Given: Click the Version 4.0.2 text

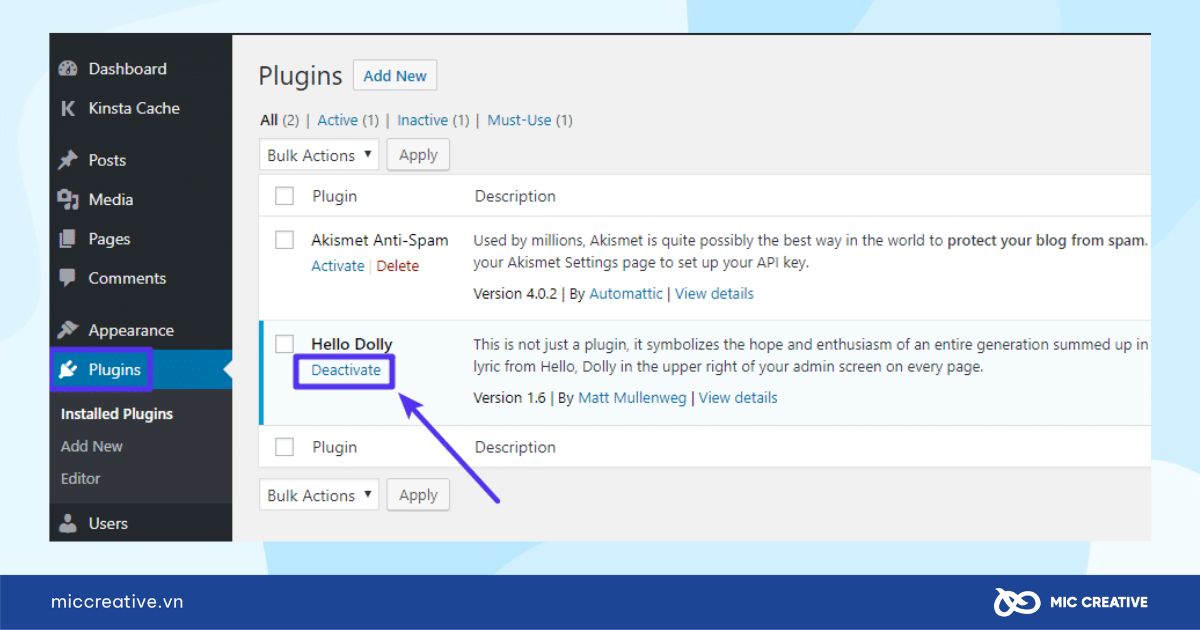Looking at the screenshot, I should [516, 294].
